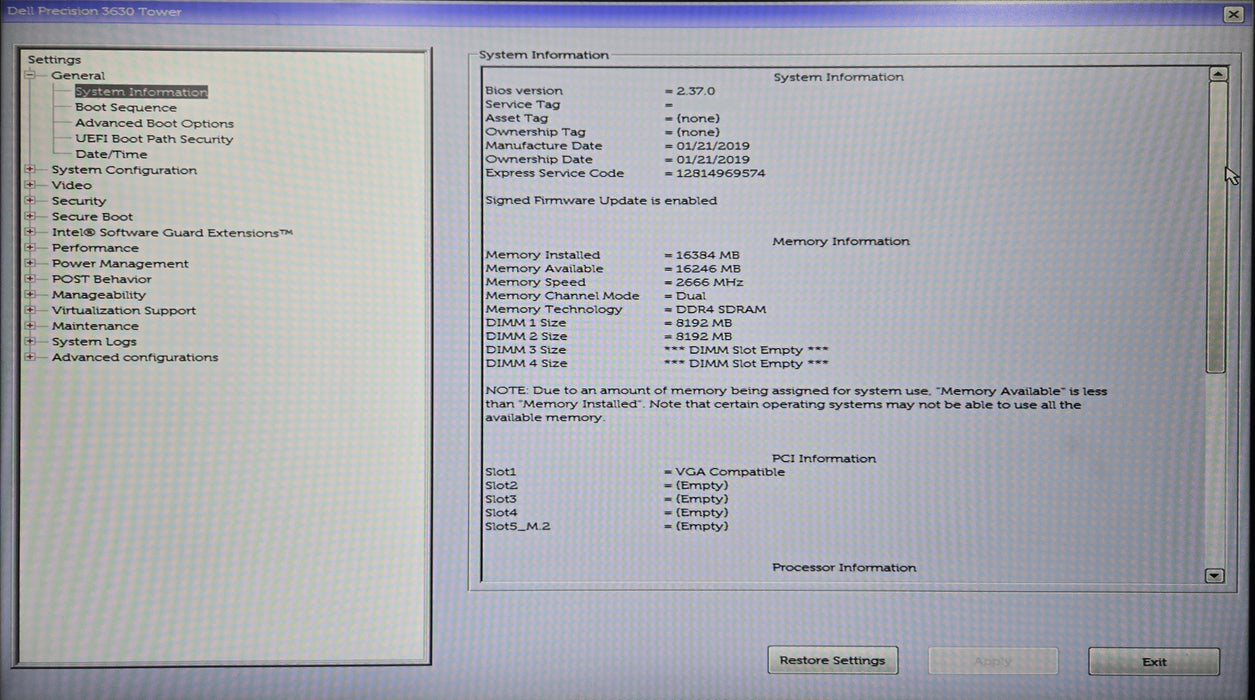Image resolution: width=1255 pixels, height=700 pixels.
Task: Click the grayed-out Apply button
Action: click(993, 661)
